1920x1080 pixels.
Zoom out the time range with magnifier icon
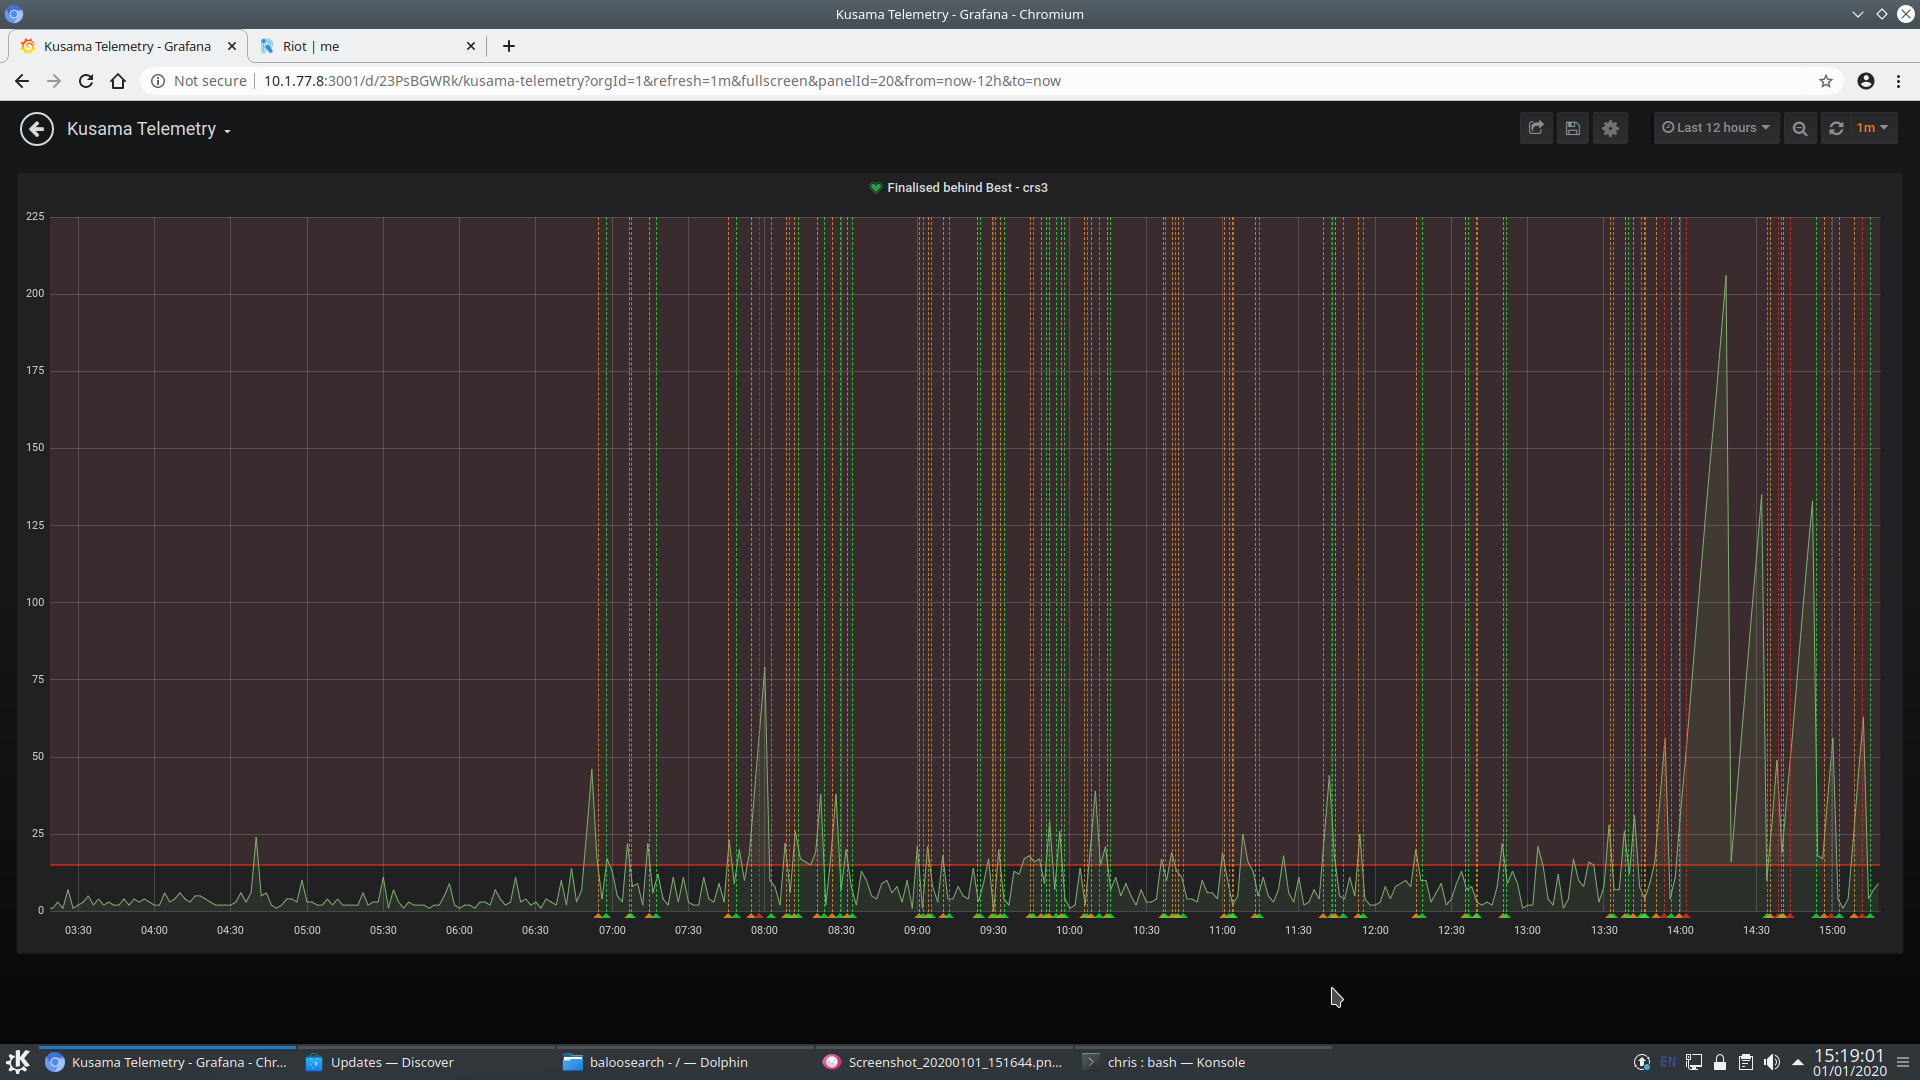[1799, 128]
